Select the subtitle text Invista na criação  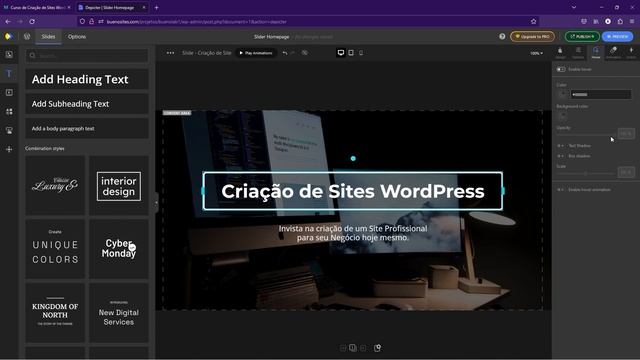(x=353, y=233)
